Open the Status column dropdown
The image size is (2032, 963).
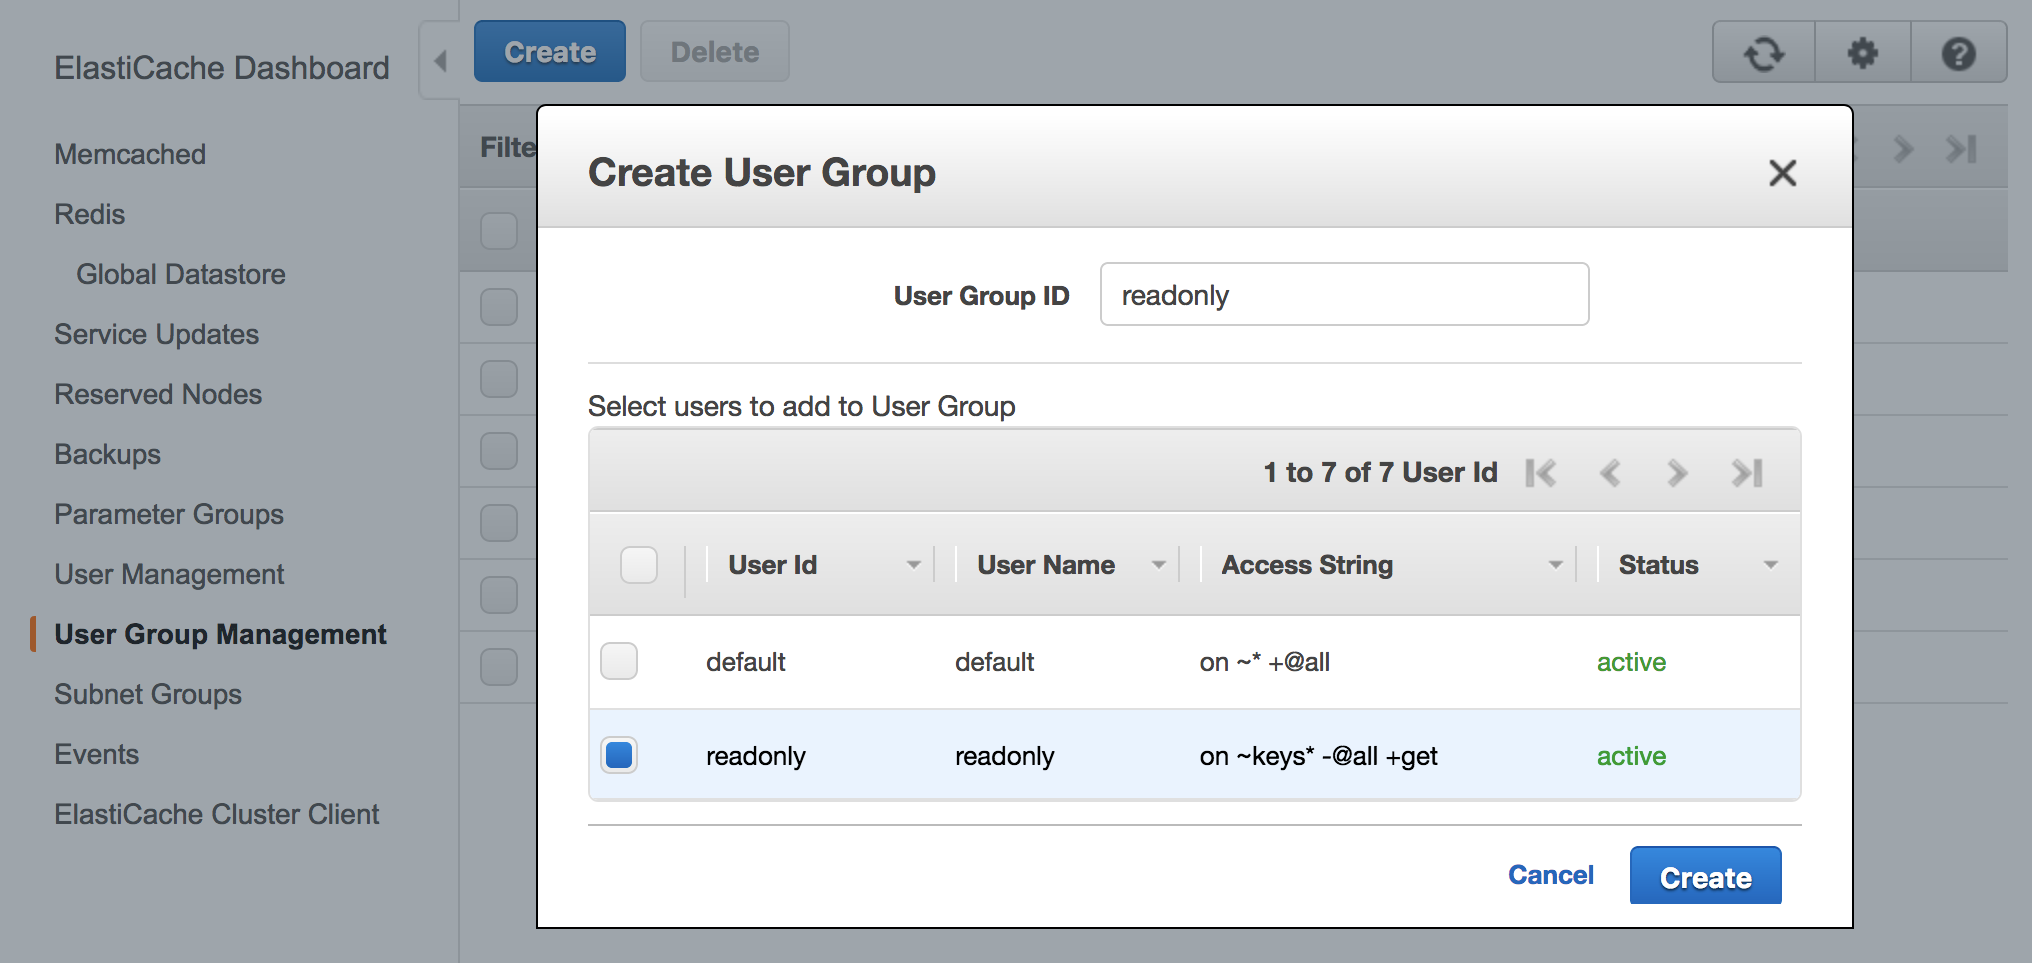1770,565
